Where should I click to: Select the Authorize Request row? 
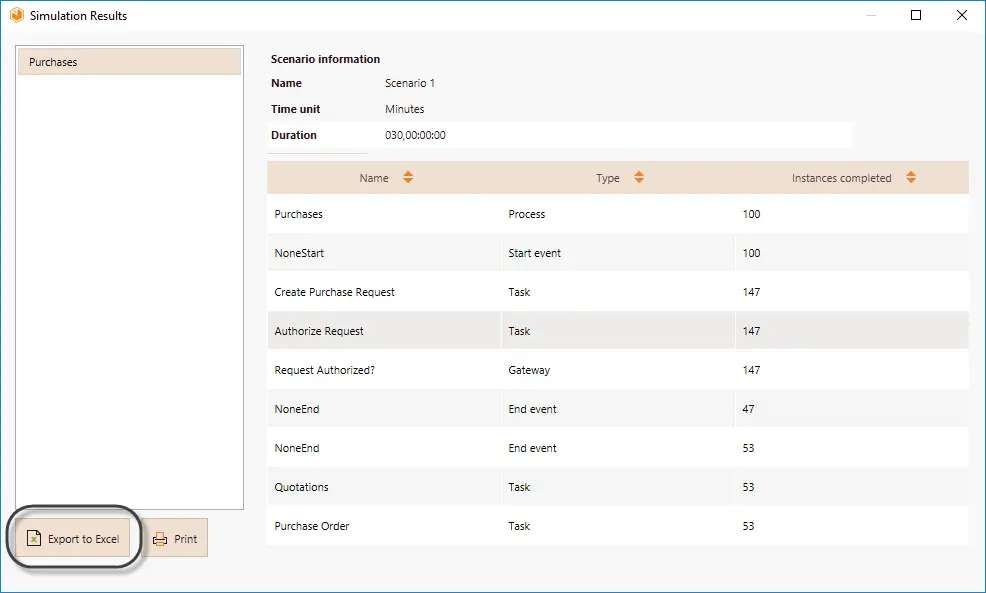click(618, 331)
